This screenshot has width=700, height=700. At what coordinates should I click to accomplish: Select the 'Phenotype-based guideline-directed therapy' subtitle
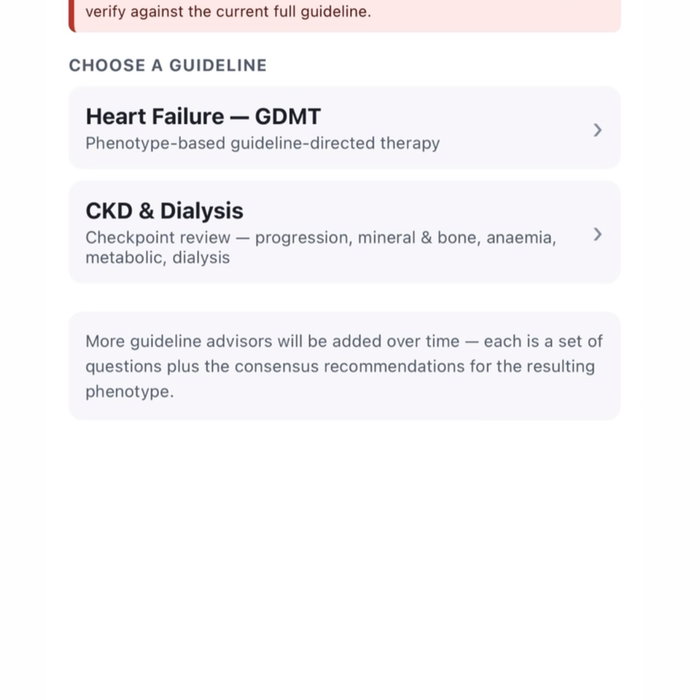(262, 143)
